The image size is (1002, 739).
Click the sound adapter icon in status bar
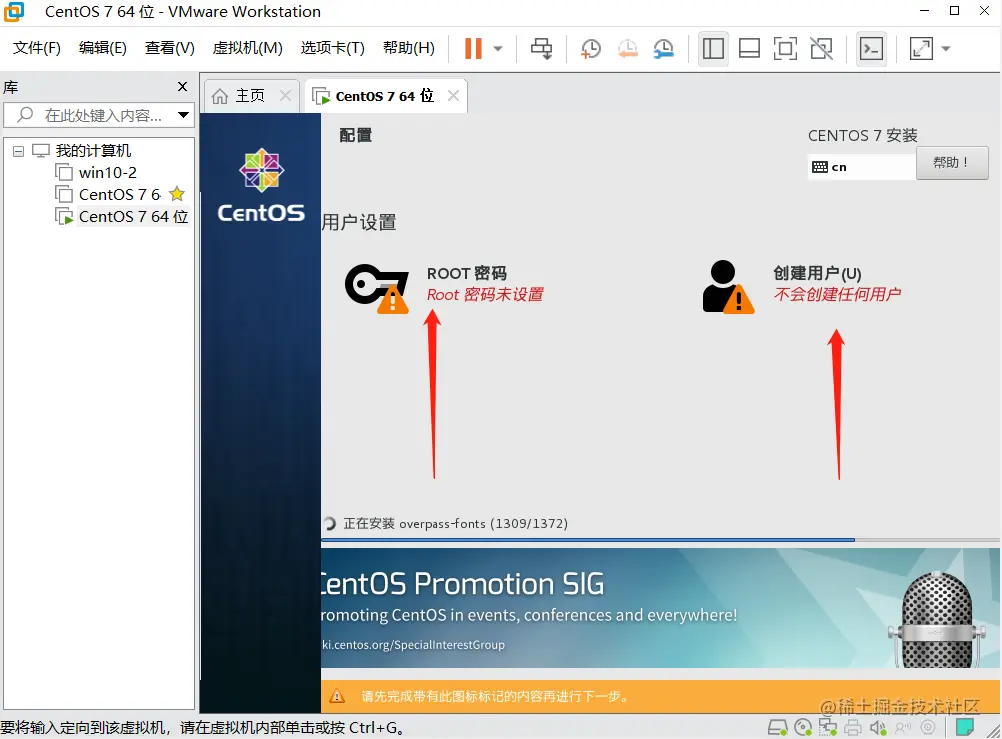[878, 728]
